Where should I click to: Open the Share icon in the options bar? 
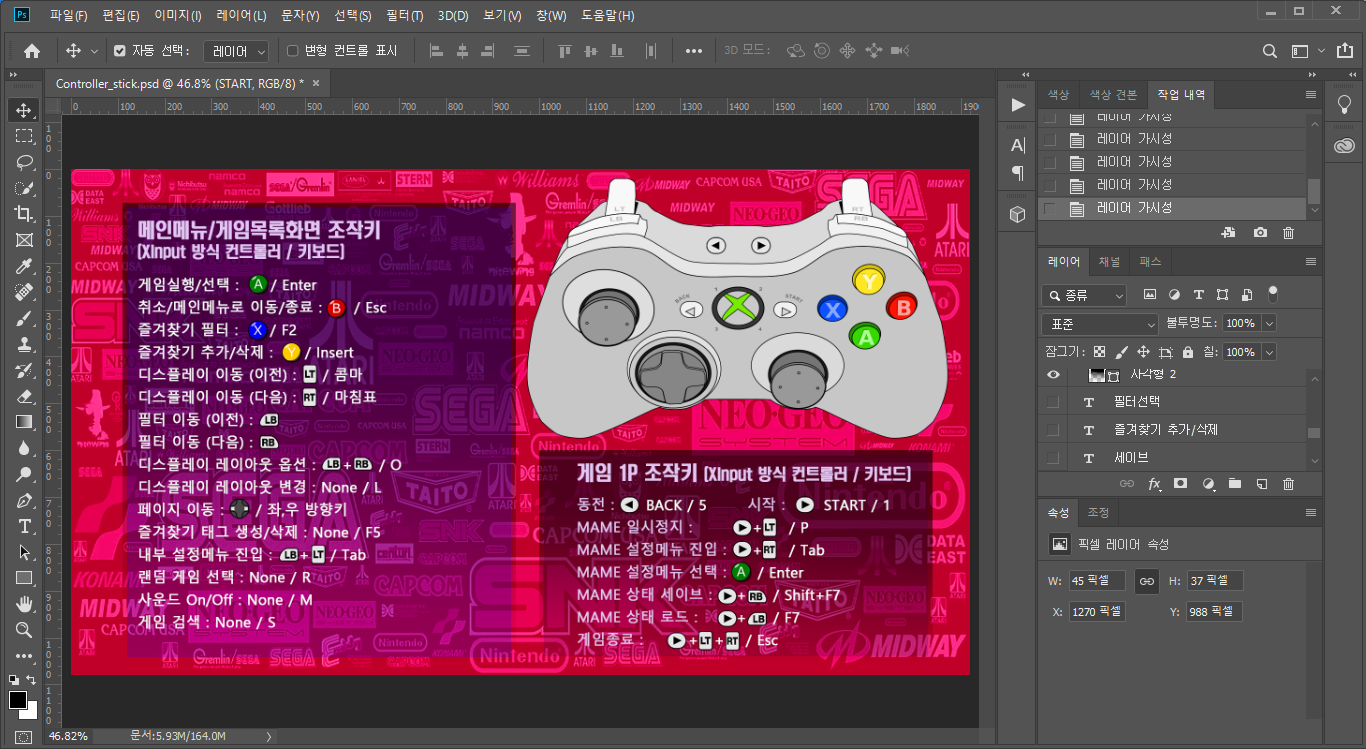click(1344, 51)
